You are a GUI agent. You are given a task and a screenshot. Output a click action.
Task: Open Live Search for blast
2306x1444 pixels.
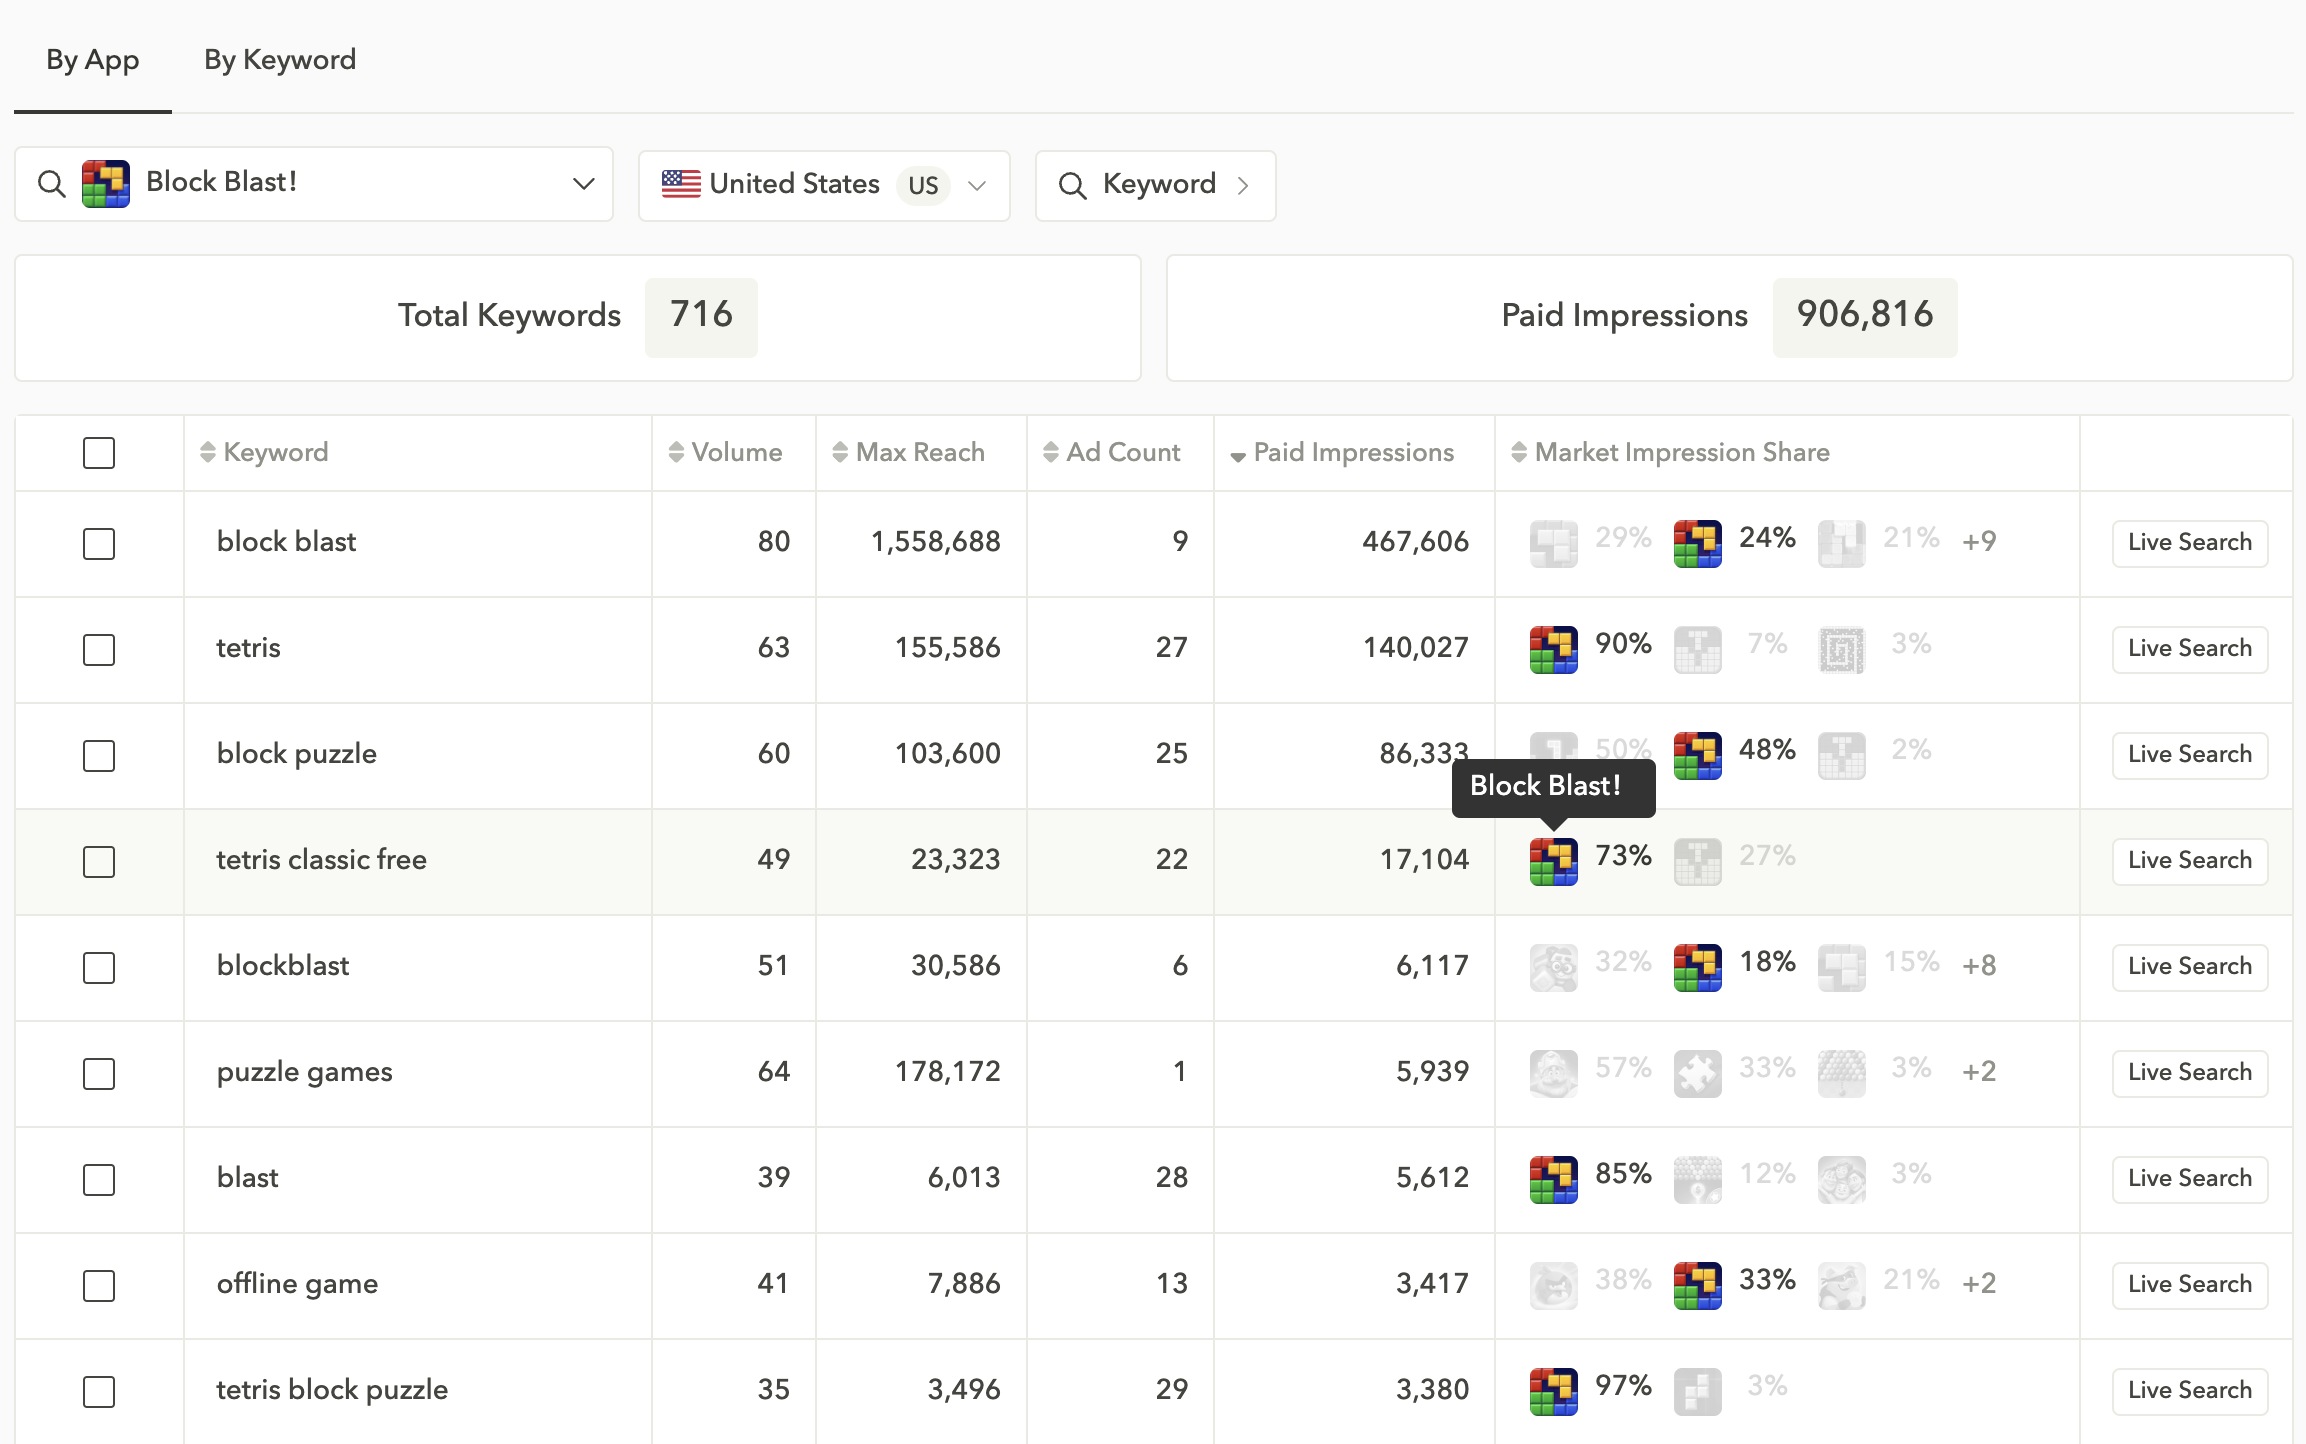[x=2190, y=1179]
